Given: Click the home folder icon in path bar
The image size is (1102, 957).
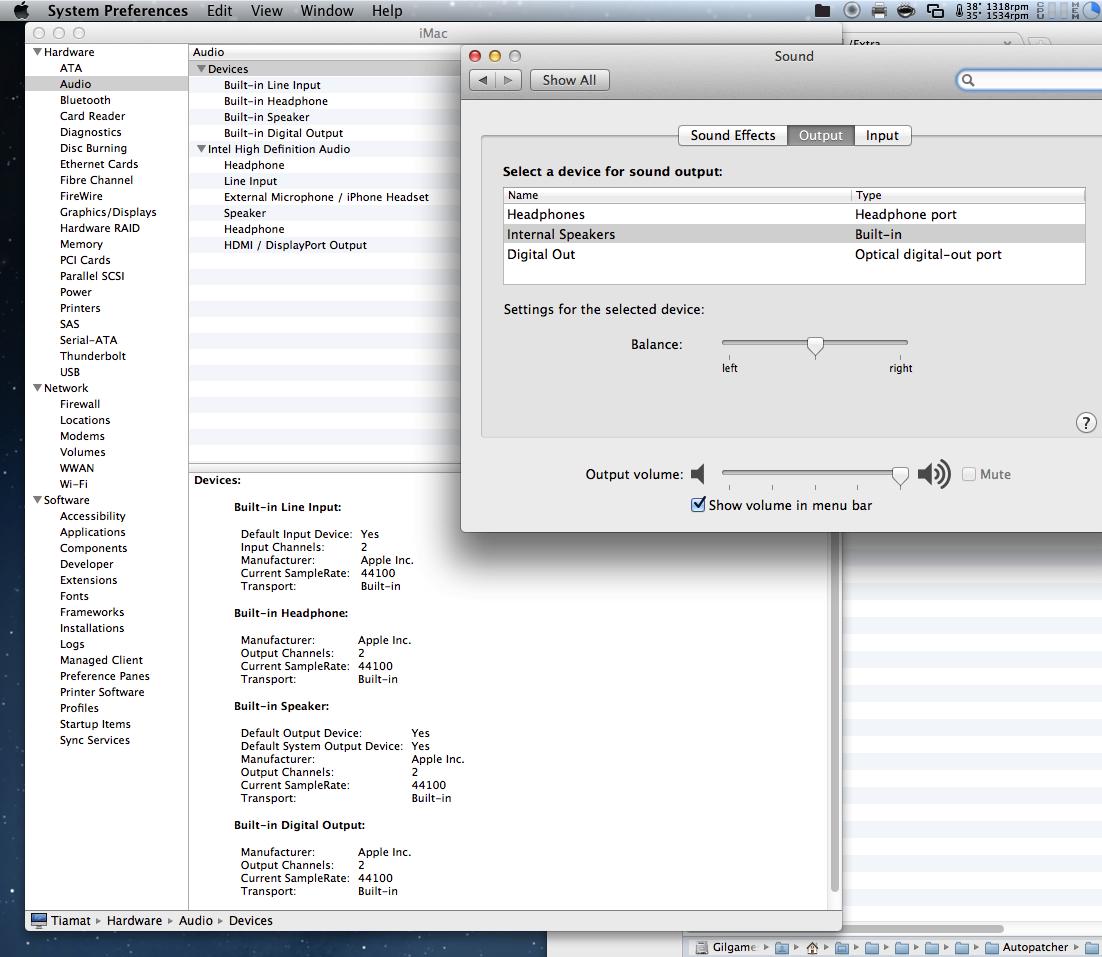Looking at the screenshot, I should pyautogui.click(x=812, y=947).
